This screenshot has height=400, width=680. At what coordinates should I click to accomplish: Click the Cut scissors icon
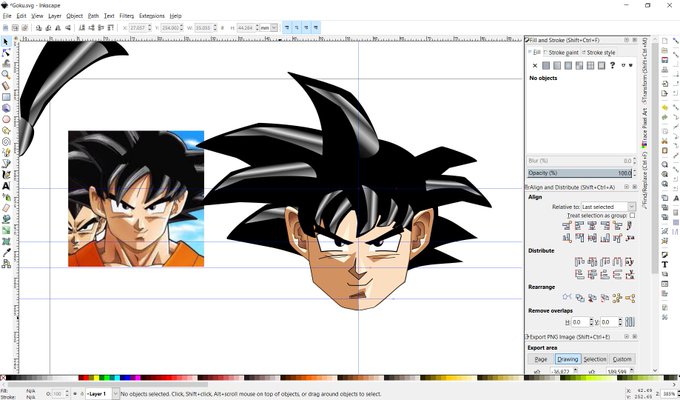pos(664,141)
